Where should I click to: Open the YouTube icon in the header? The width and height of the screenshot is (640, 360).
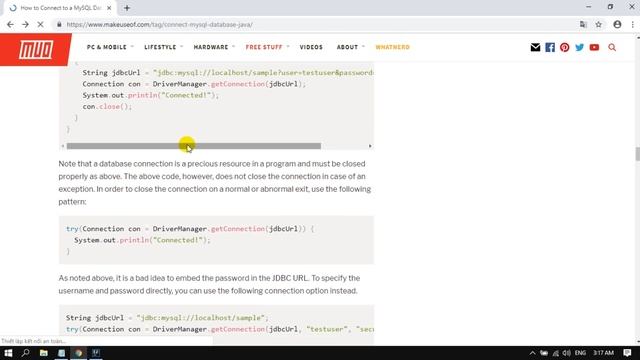[594, 47]
